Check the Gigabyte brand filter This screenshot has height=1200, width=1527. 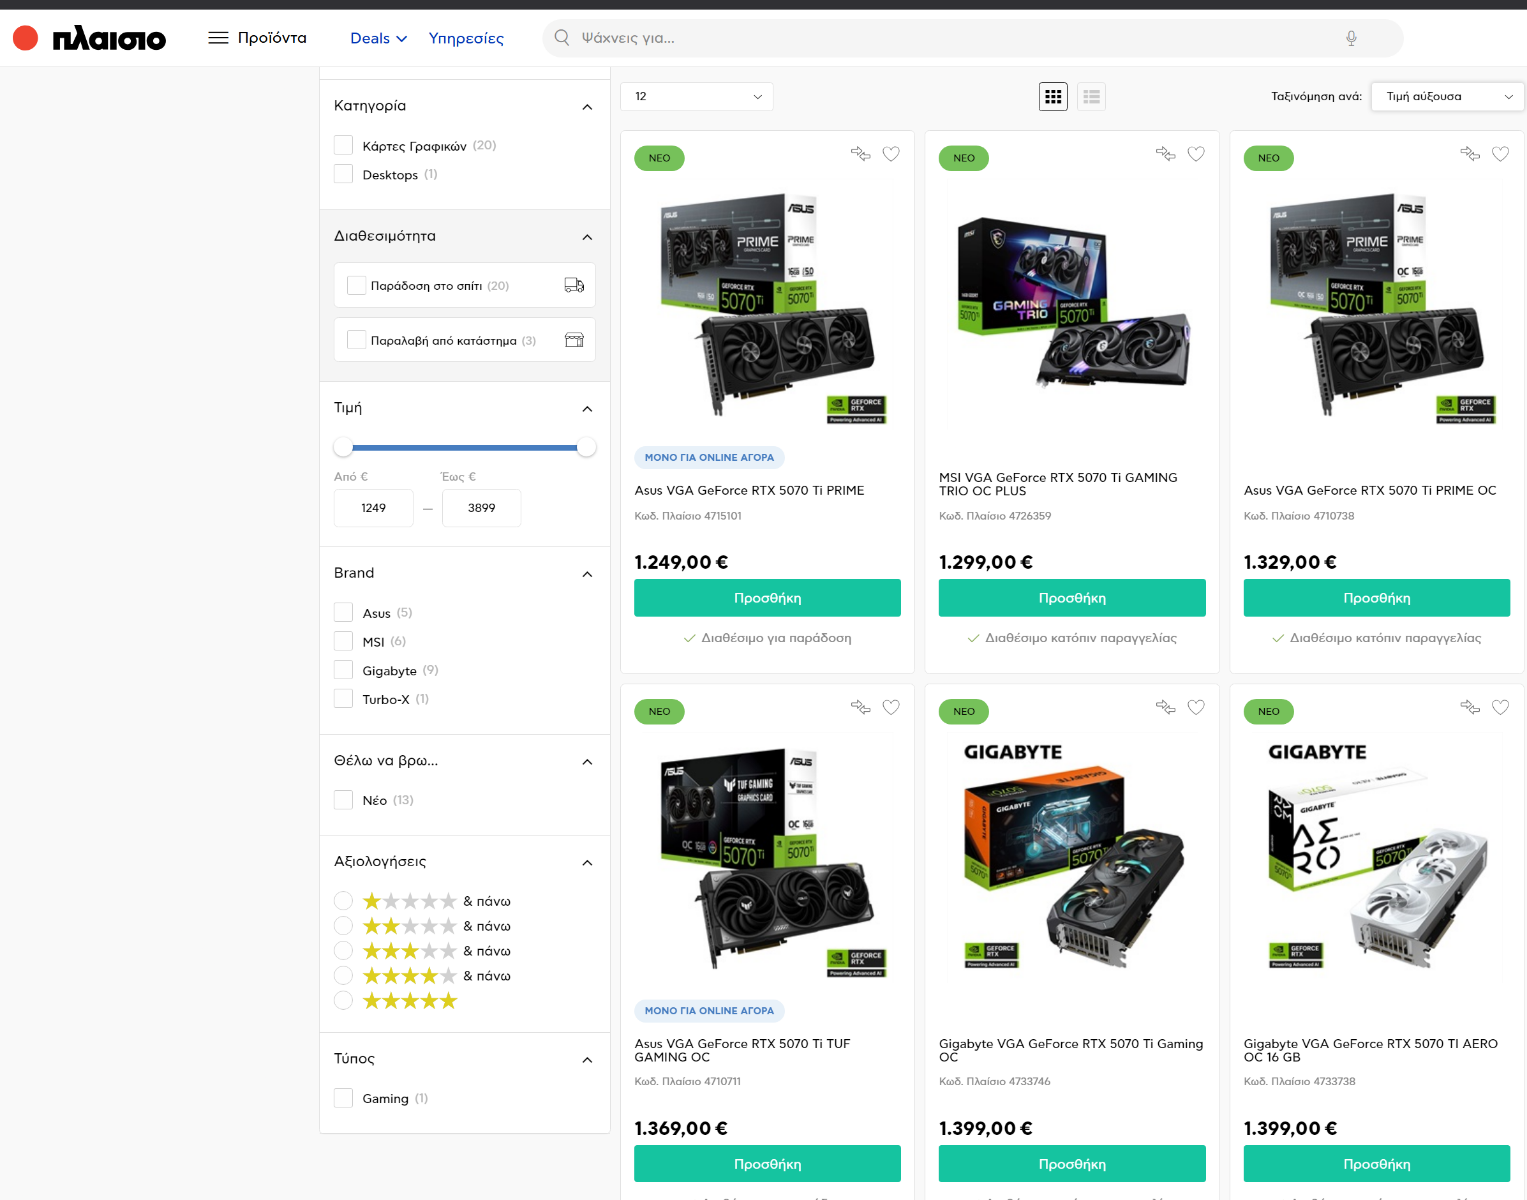tap(343, 670)
